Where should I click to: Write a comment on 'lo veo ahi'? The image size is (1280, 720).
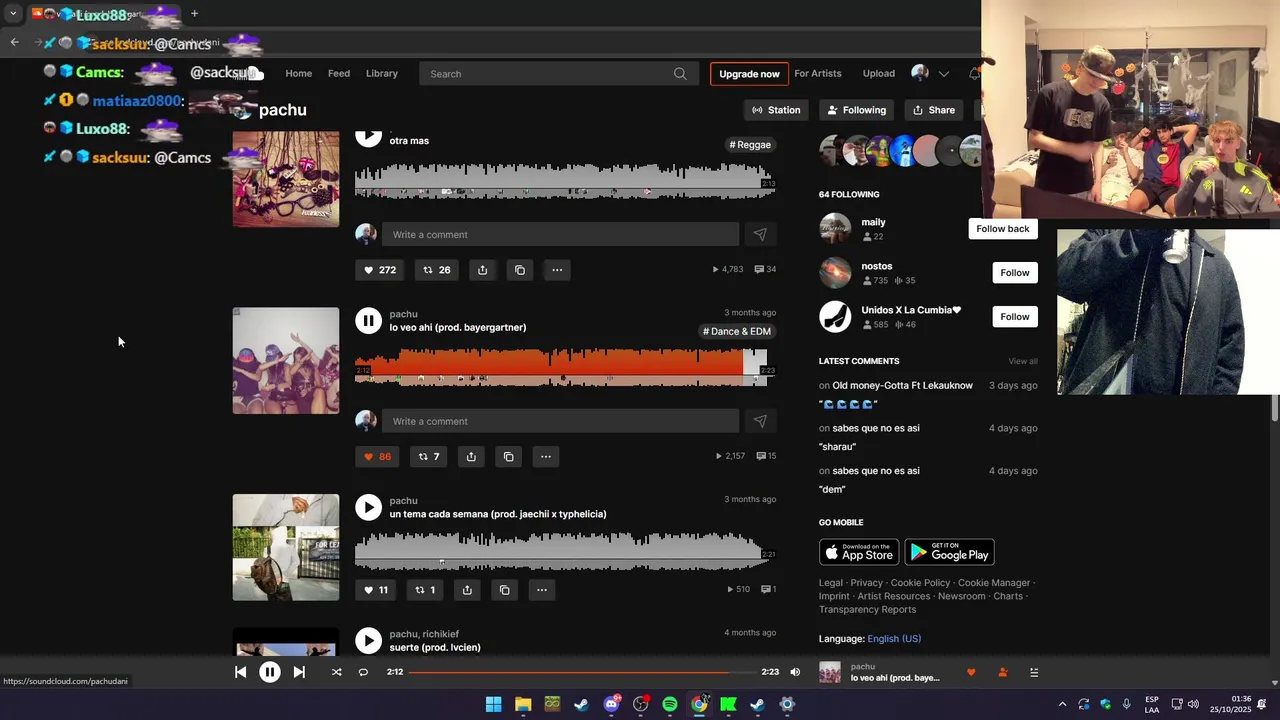pos(560,421)
